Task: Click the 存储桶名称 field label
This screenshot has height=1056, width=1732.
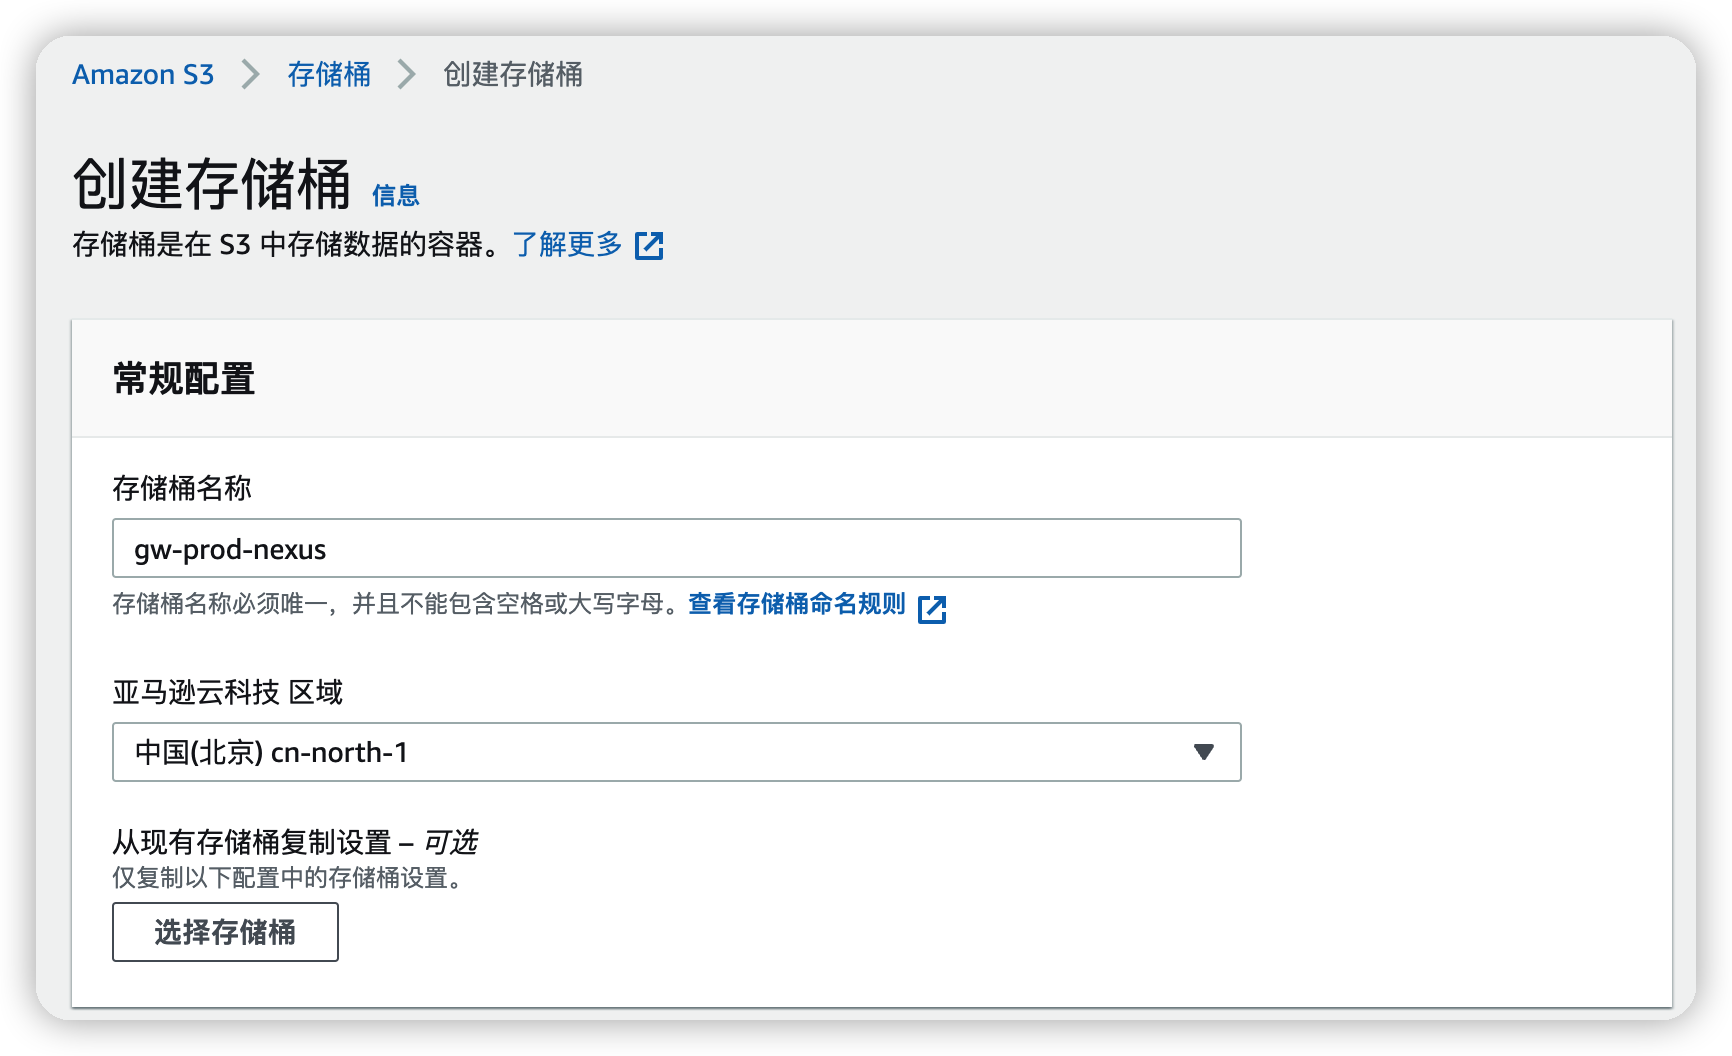Action: pos(182,489)
